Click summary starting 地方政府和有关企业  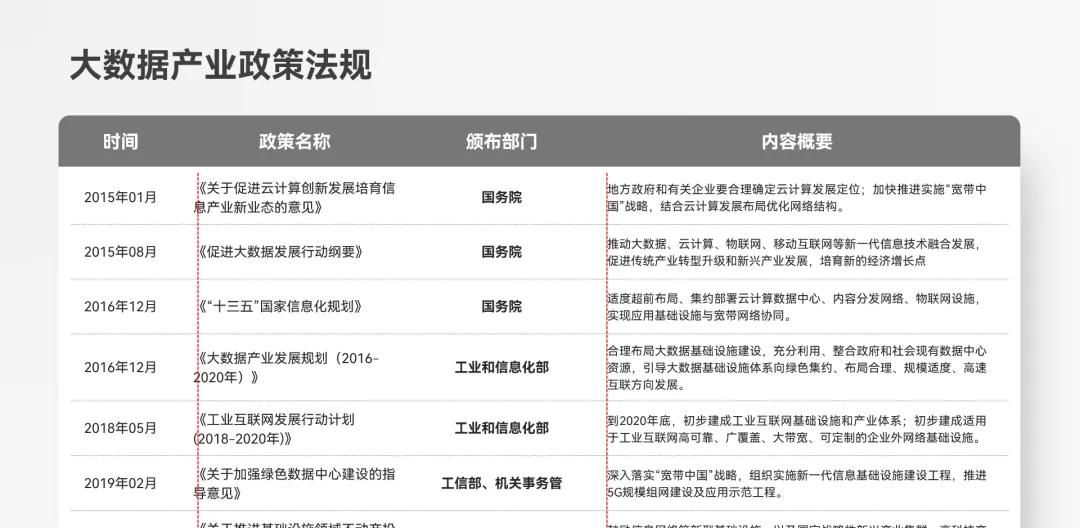[x=797, y=198]
